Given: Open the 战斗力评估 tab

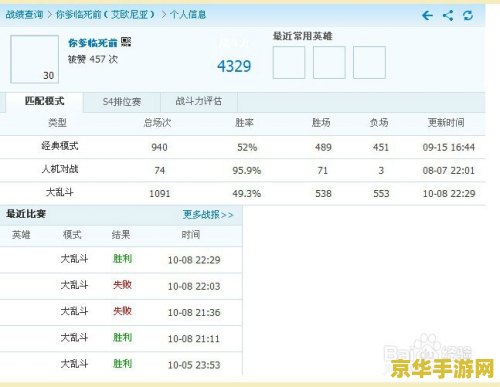Looking at the screenshot, I should pyautogui.click(x=199, y=101).
